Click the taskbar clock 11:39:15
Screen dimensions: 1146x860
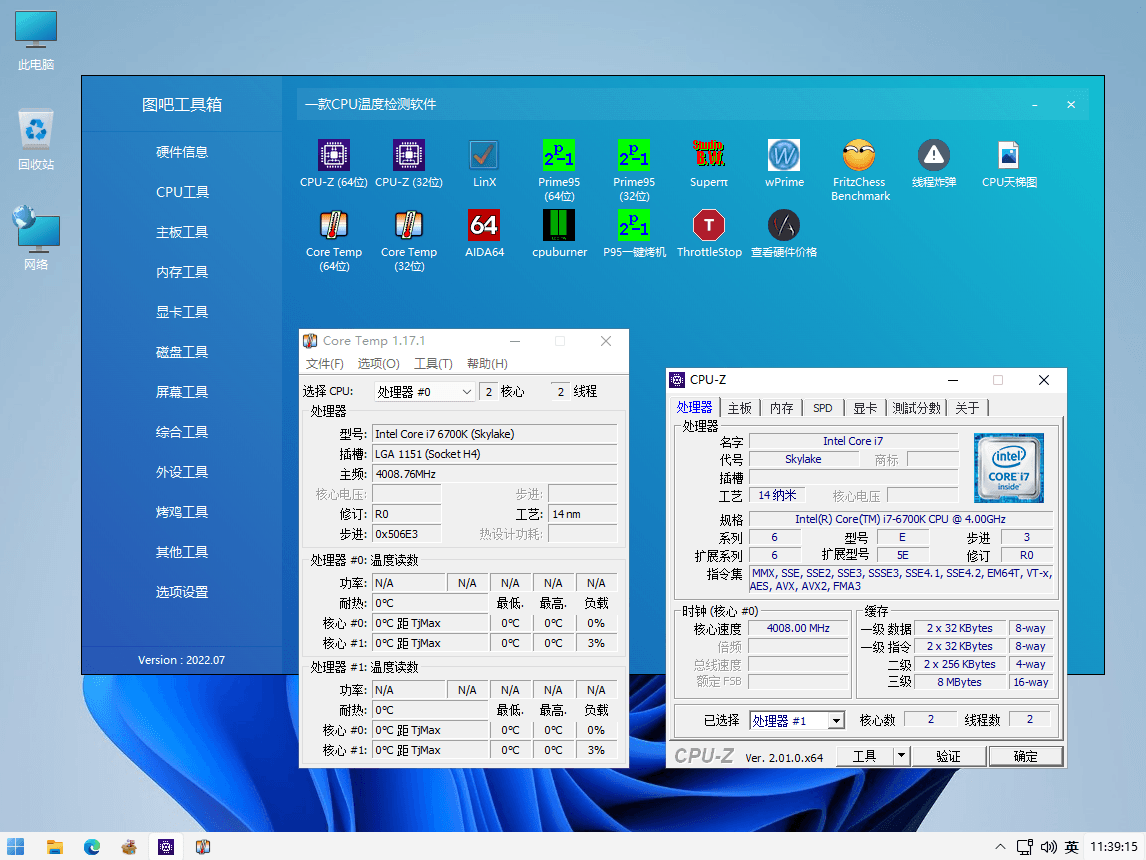(1114, 847)
